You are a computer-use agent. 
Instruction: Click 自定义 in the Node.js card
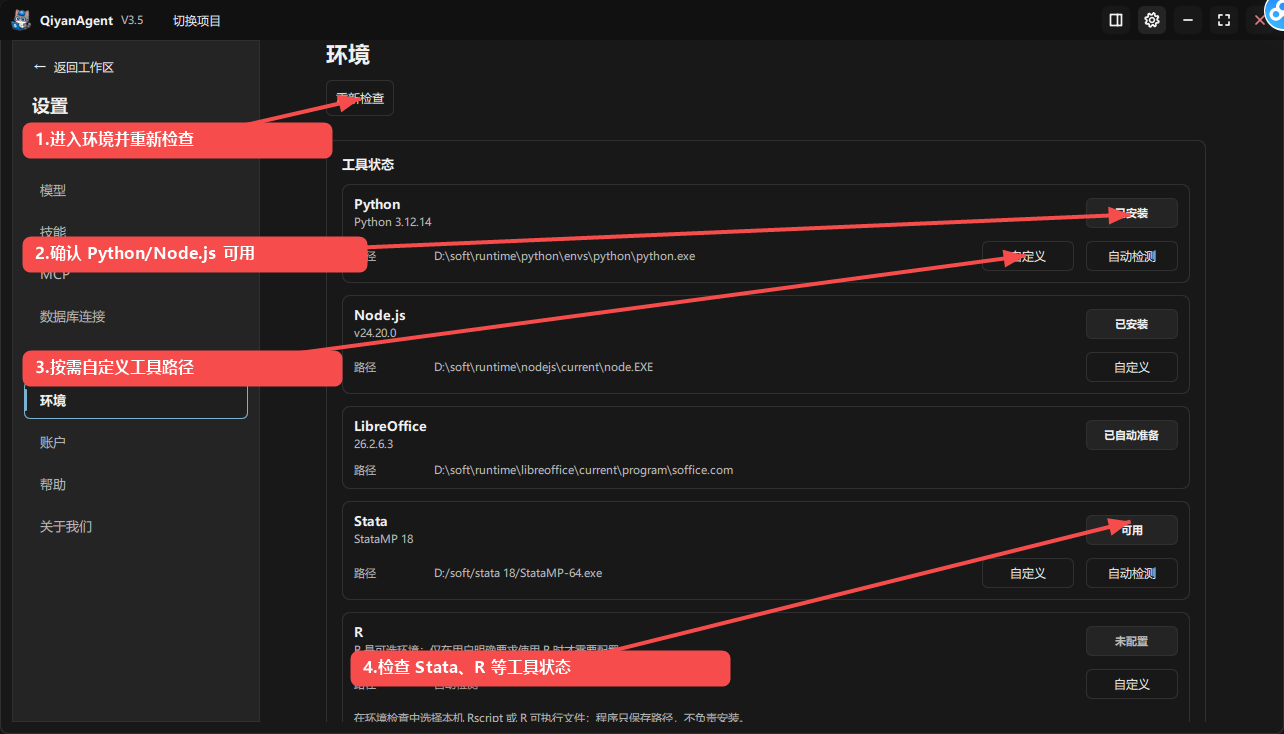coord(1132,367)
